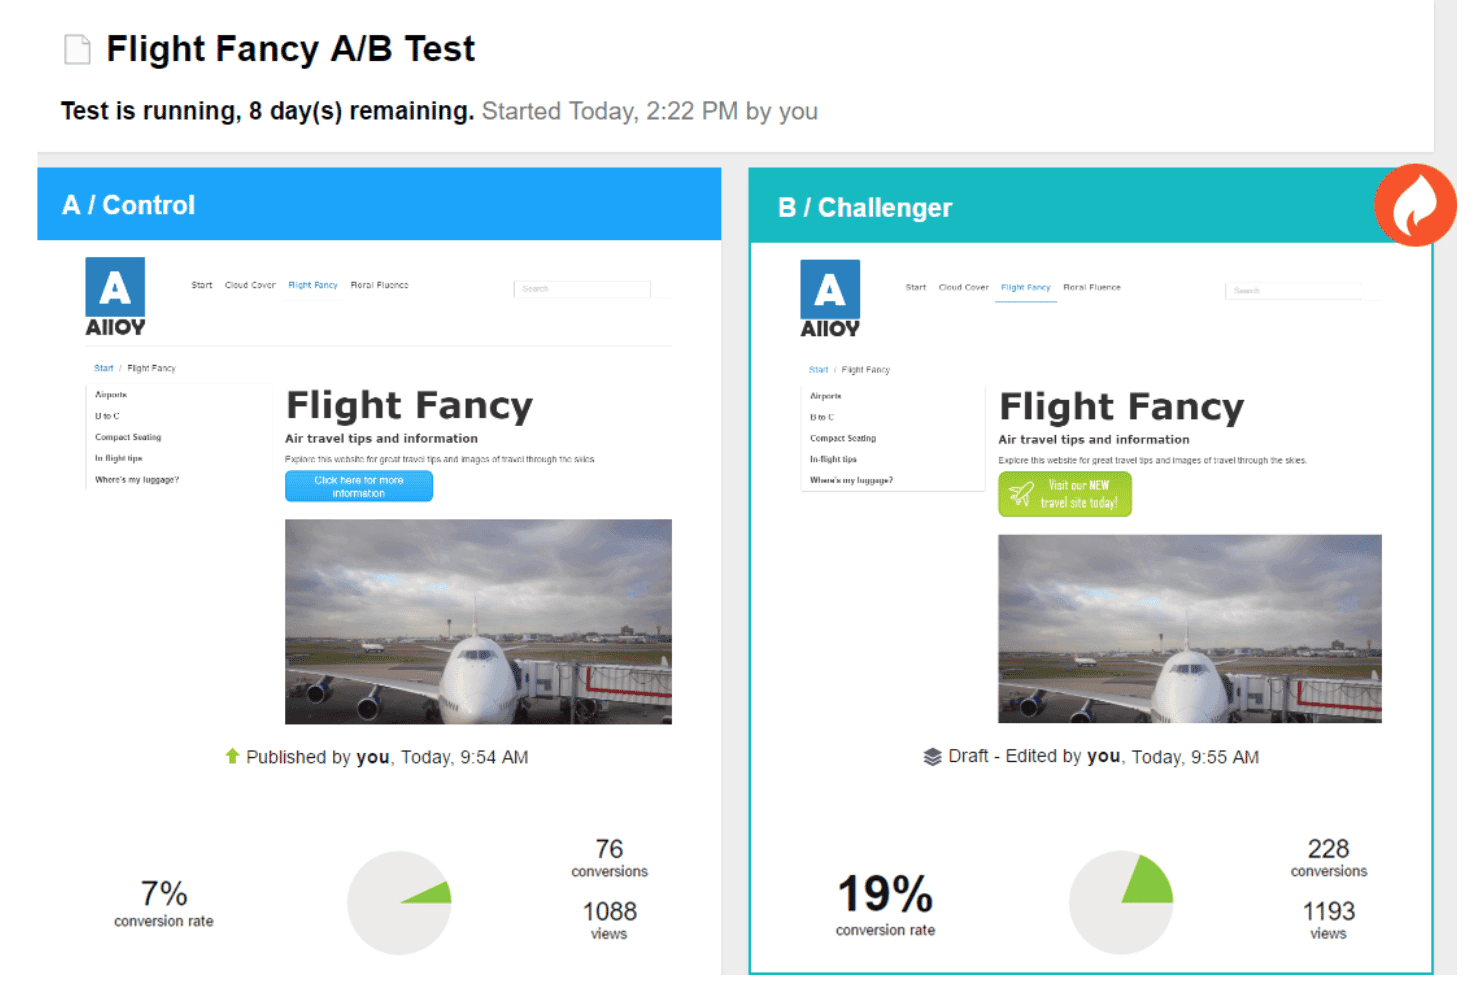Select the A / Control header
The image size is (1480, 987).
[379, 204]
